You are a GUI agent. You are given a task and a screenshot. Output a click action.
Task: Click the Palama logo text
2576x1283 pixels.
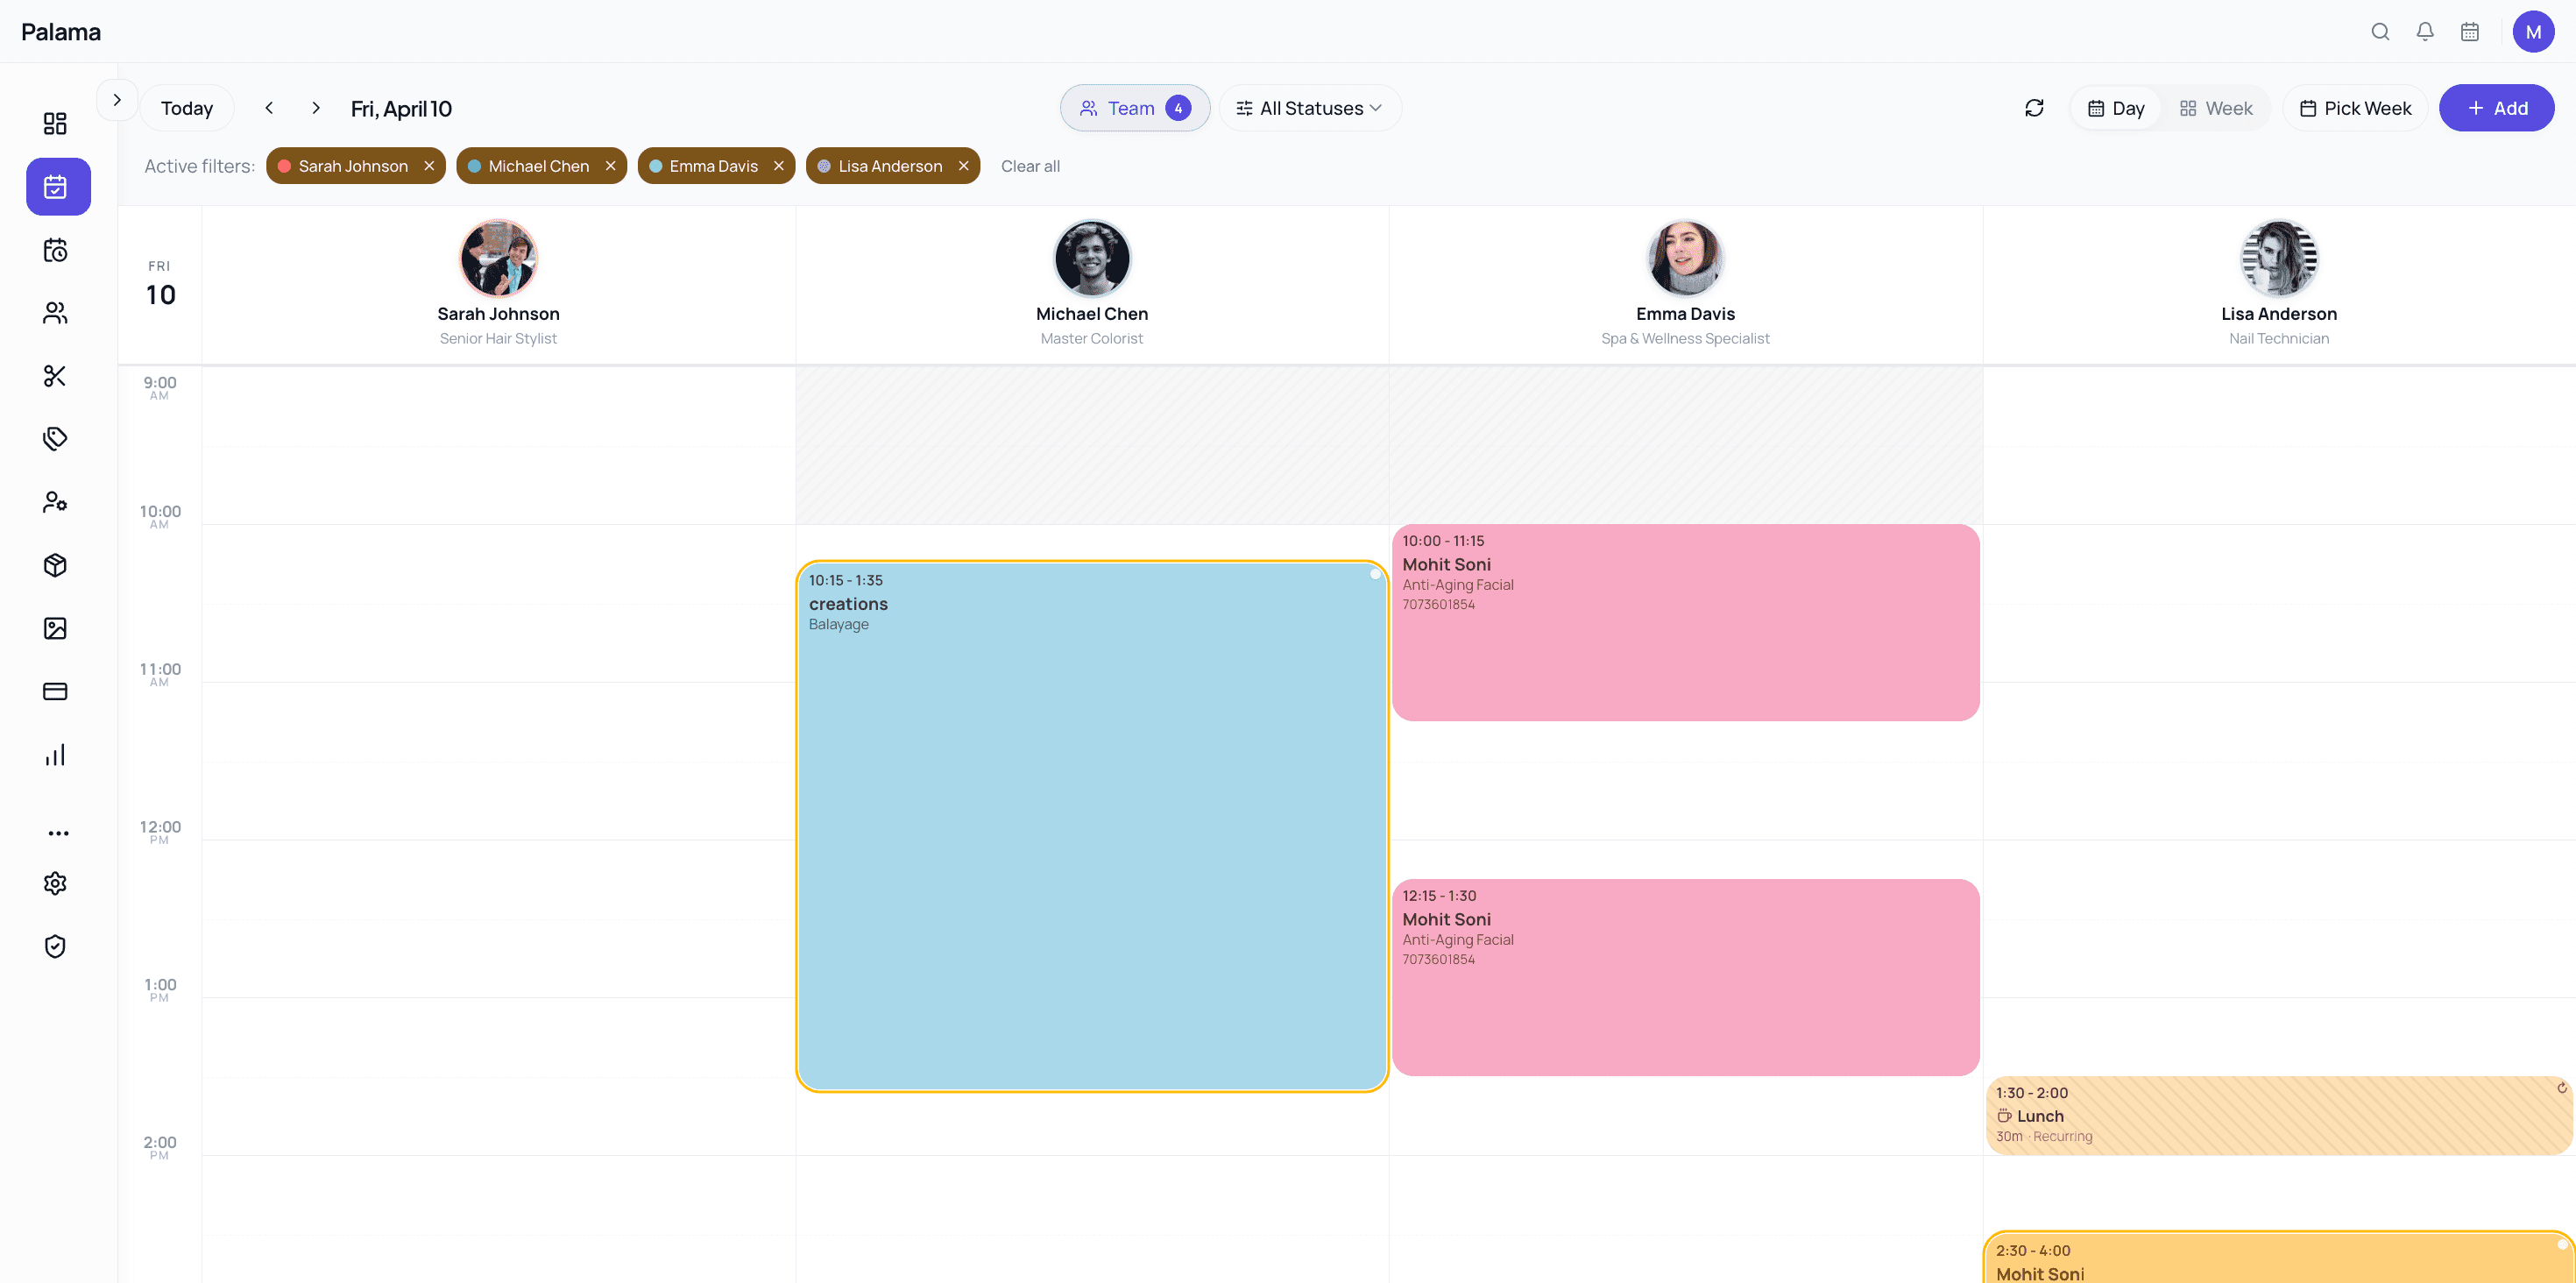pos(61,32)
